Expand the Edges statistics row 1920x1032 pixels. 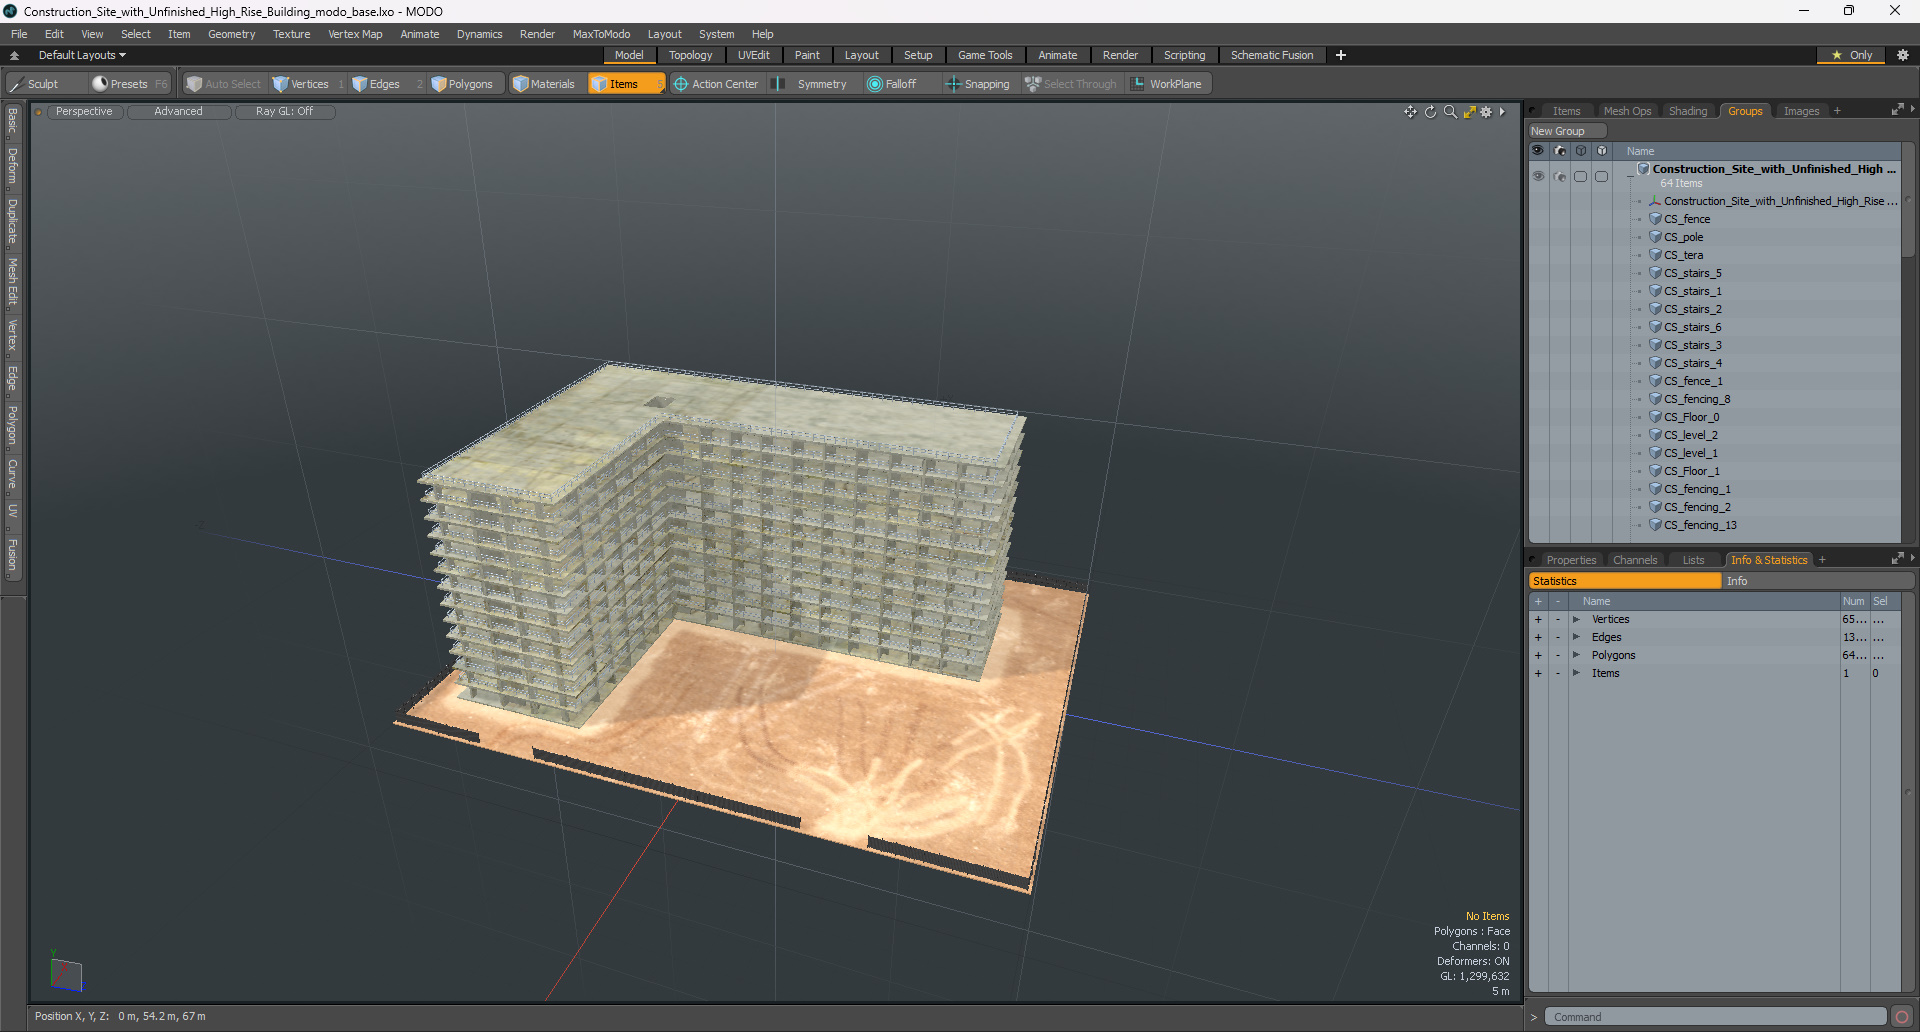(1576, 638)
